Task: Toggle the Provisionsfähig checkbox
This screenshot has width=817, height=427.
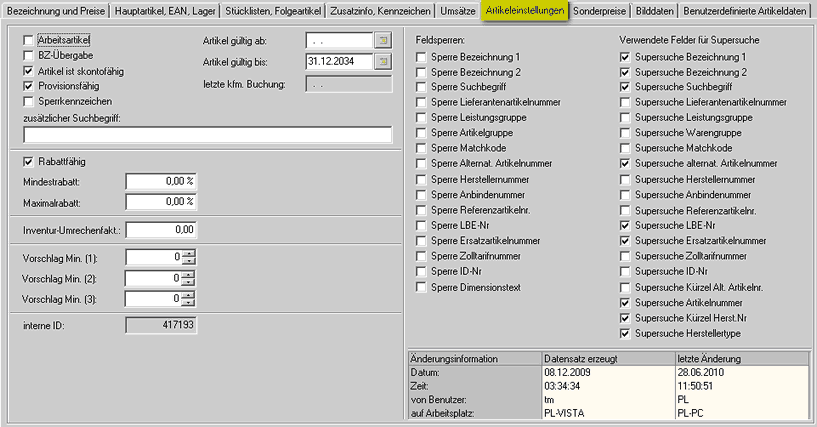Action: [28, 86]
